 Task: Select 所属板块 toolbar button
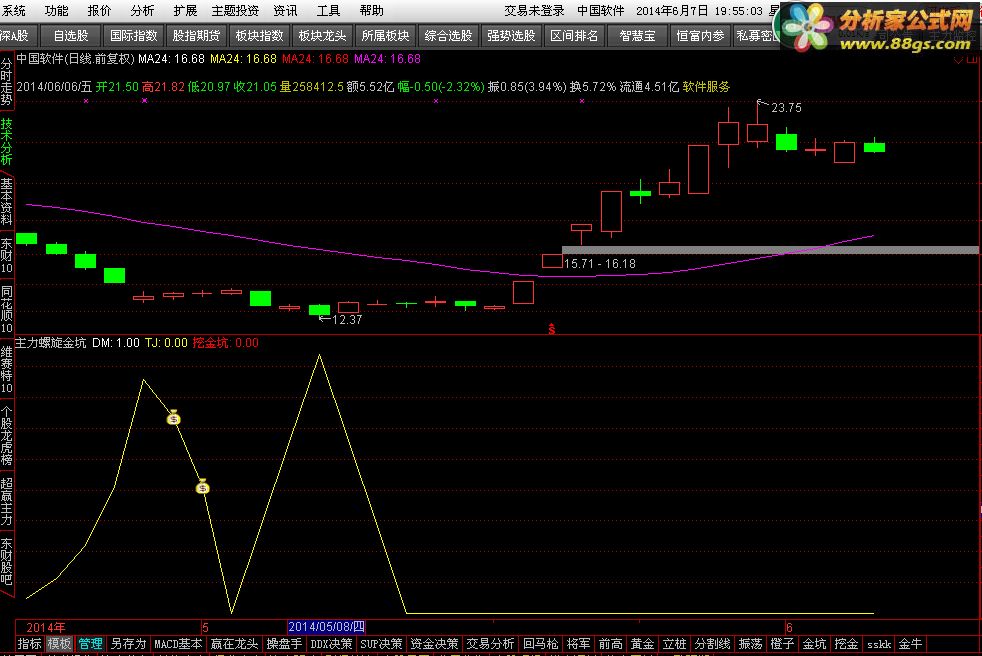385,36
